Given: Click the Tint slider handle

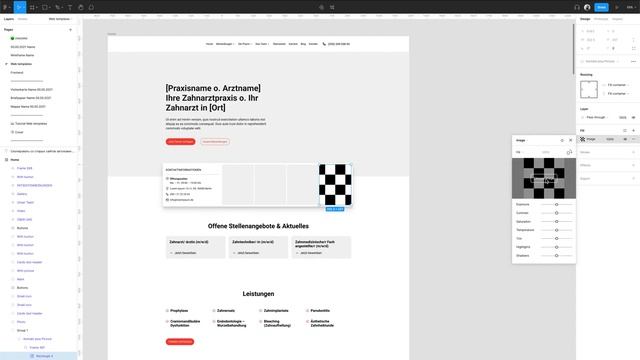Looking at the screenshot, I should coord(556,238).
